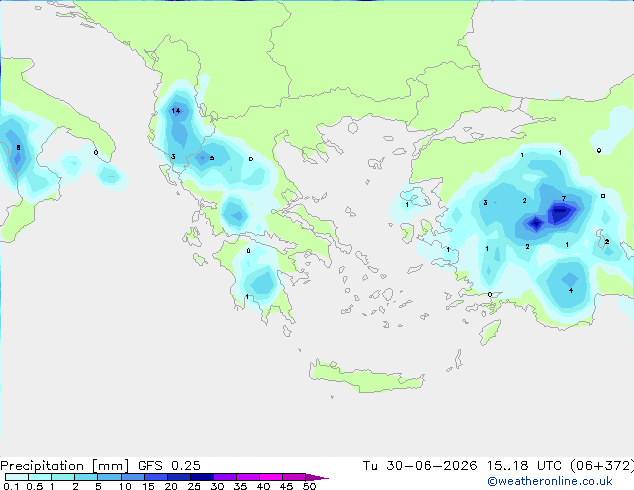Click the 10–15 mm legend swatch
The width and height of the screenshot is (634, 490).
pos(132,477)
